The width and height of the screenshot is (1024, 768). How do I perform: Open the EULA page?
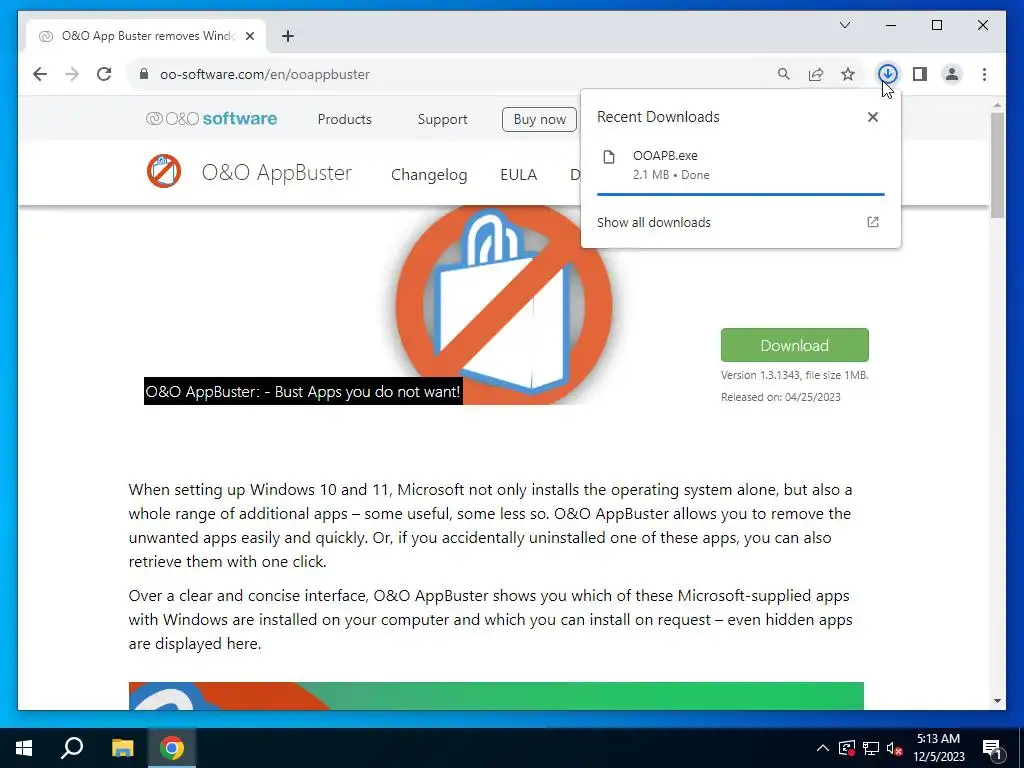click(x=519, y=175)
